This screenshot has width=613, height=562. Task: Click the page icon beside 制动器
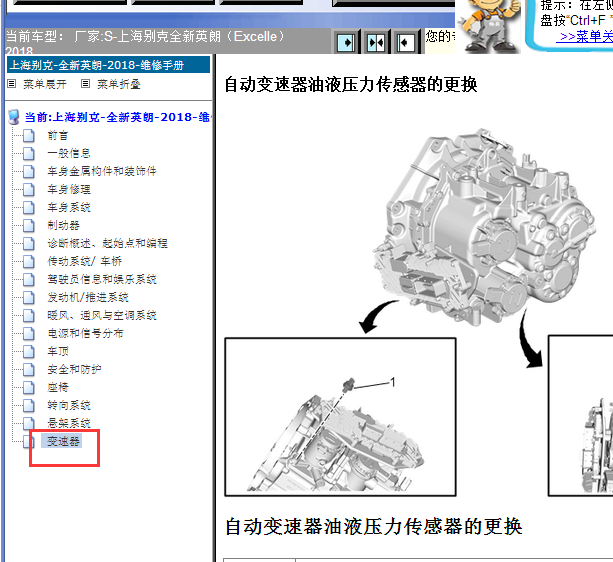(x=29, y=225)
